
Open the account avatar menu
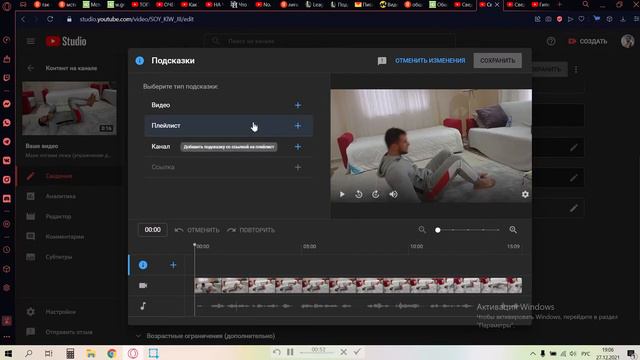pyautogui.click(x=627, y=41)
